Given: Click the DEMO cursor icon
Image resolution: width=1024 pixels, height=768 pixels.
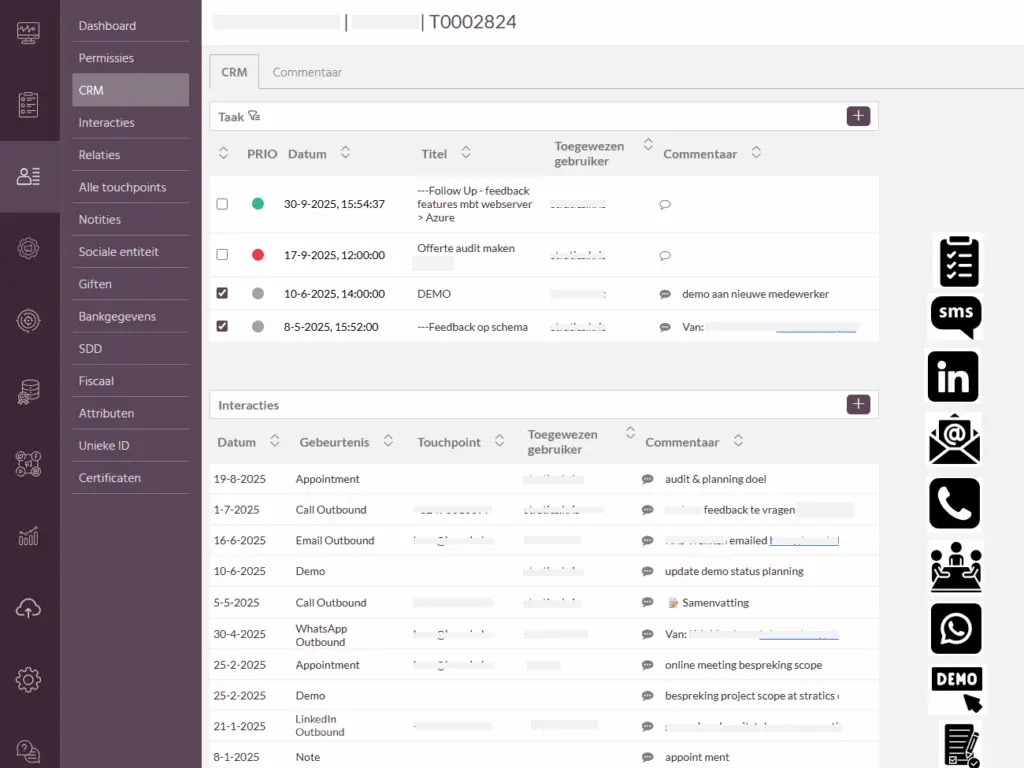Looking at the screenshot, I should [957, 689].
